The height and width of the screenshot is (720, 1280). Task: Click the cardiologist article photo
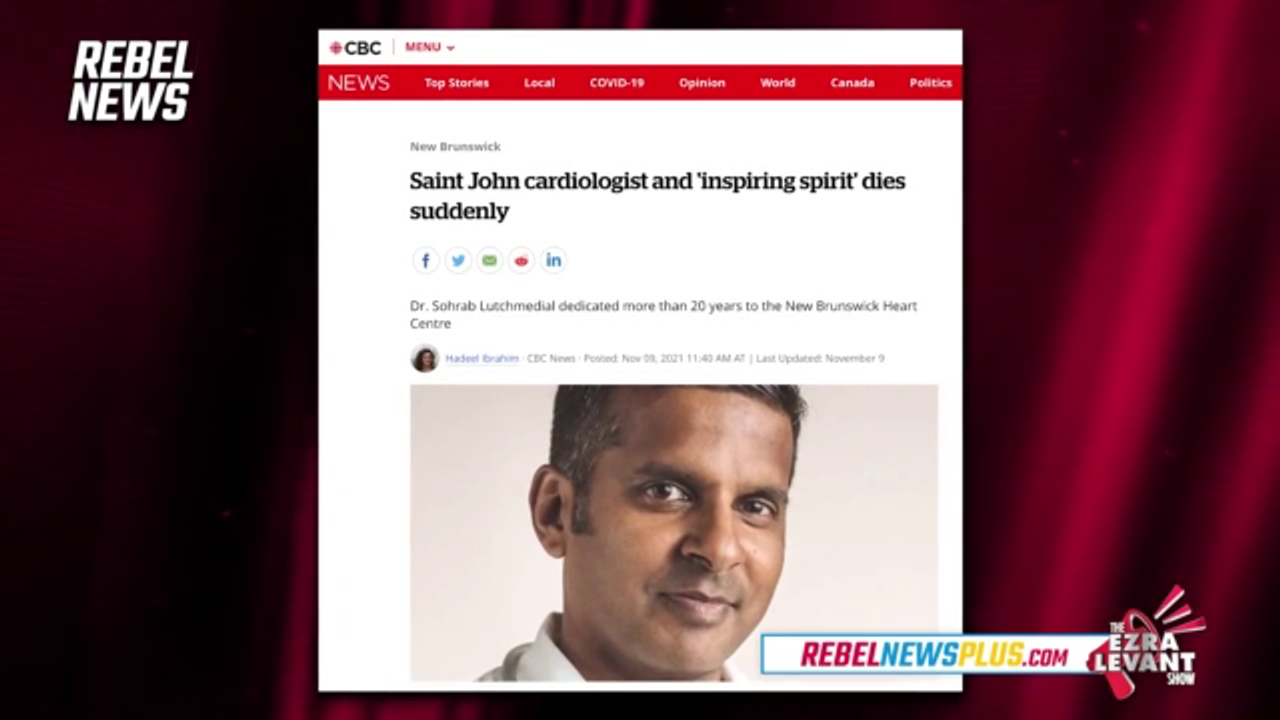[x=674, y=533]
